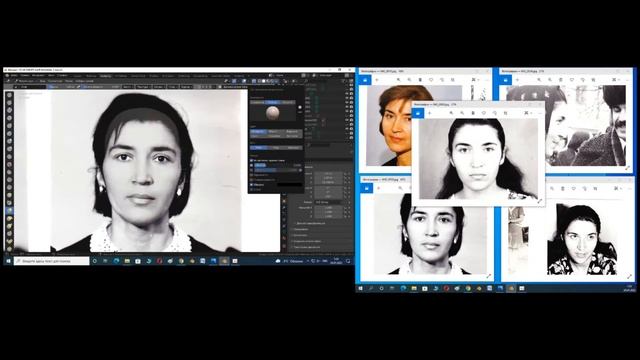Open Edit & Create dropdown in front portrait viewer
This screenshot has width=640, height=360.
pos(528,113)
